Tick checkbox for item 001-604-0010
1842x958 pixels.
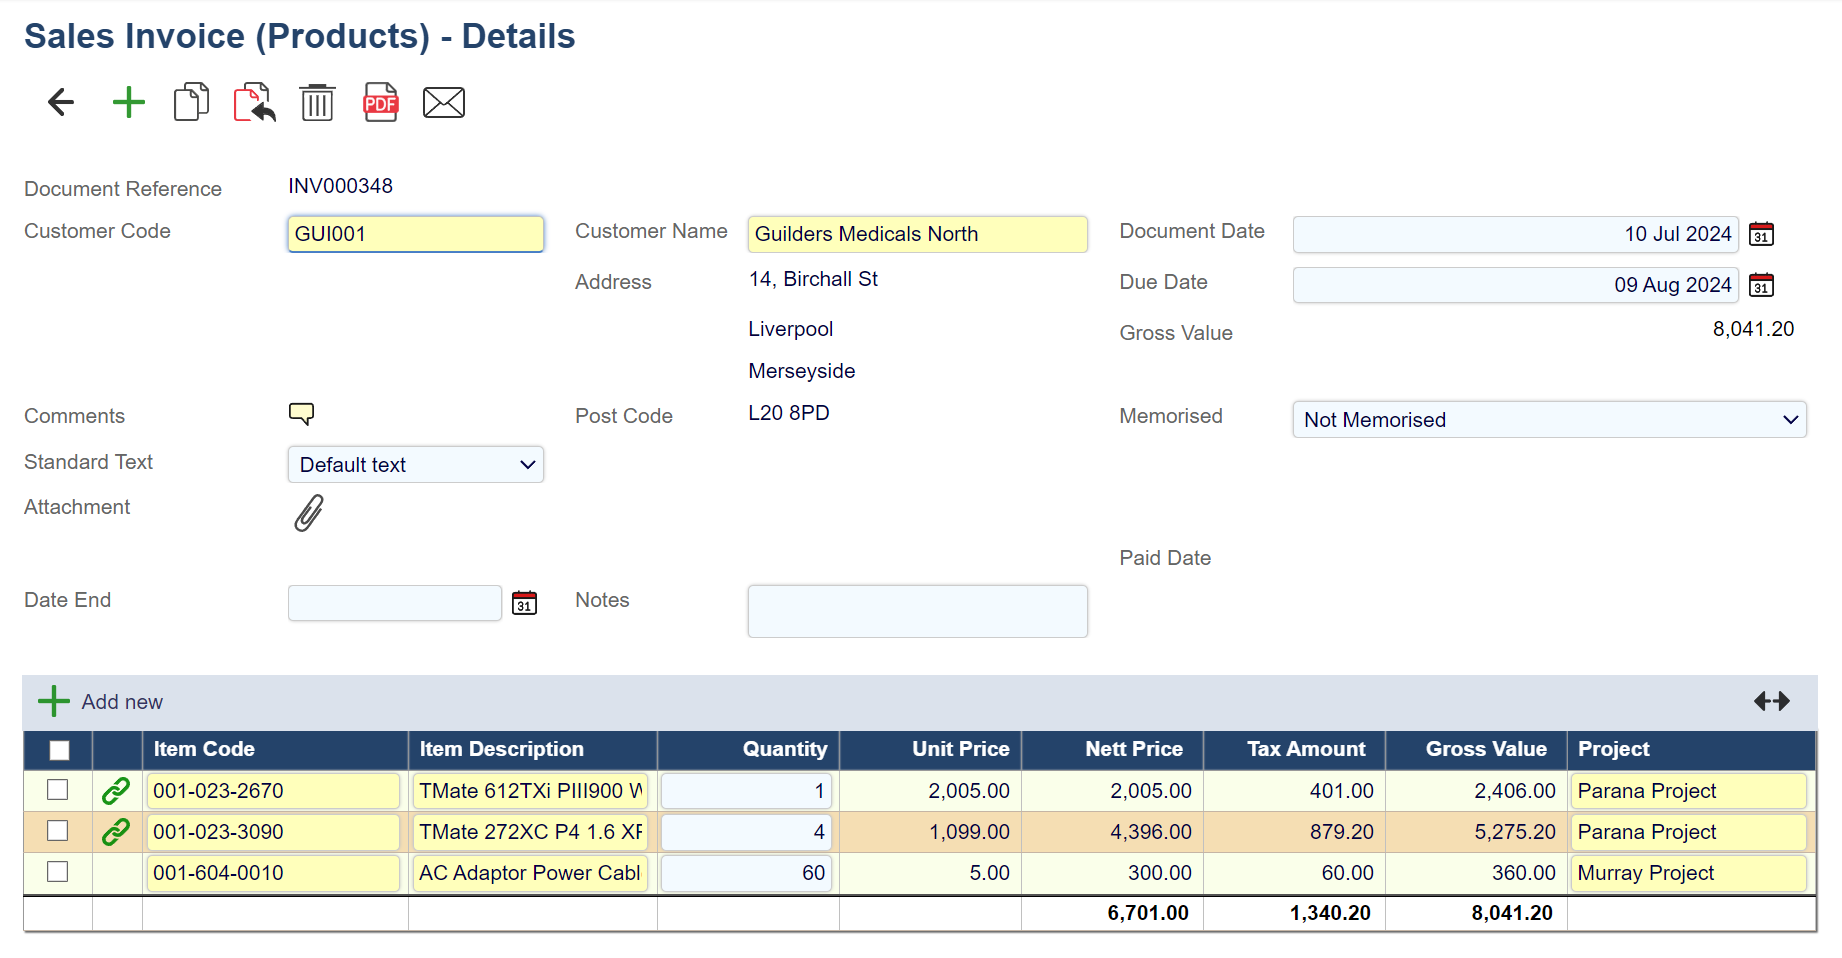(x=58, y=872)
